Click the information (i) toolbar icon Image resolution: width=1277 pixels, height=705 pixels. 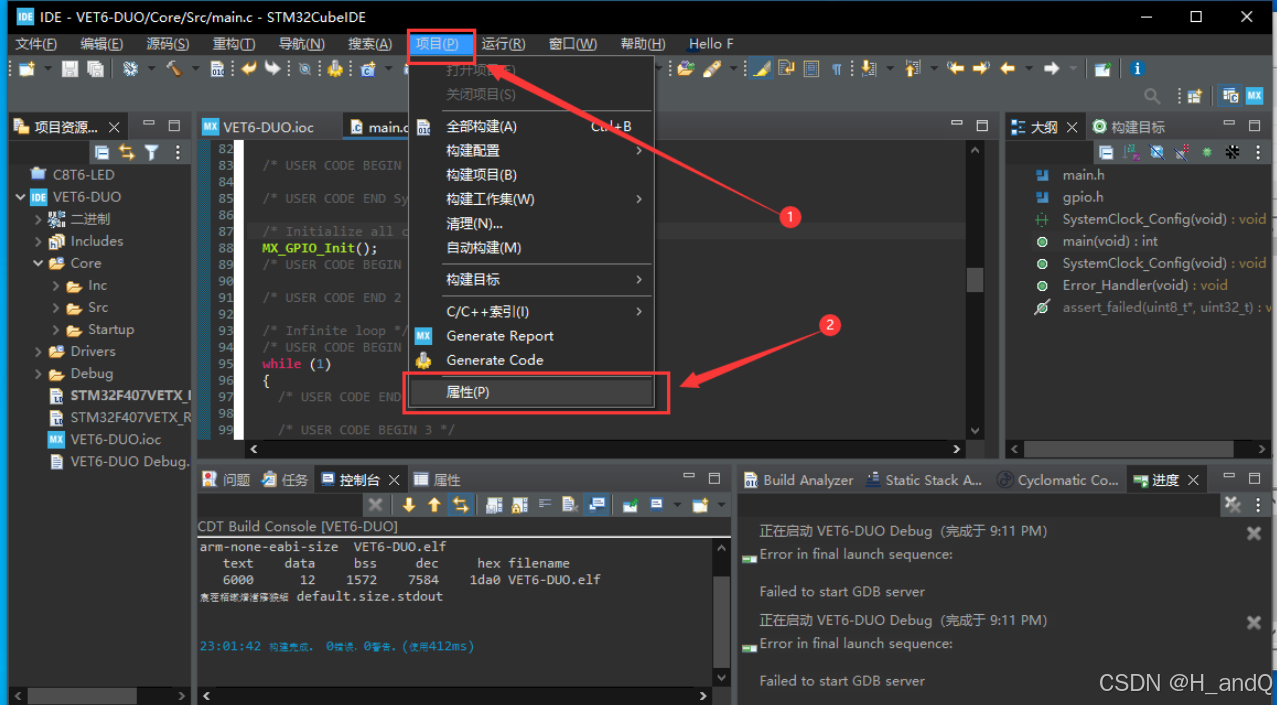pyautogui.click(x=1137, y=69)
